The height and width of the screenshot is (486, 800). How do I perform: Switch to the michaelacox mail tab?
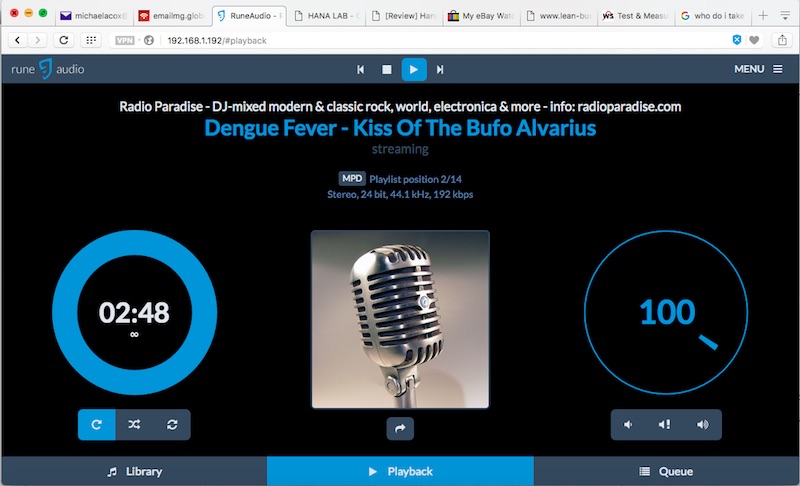(x=94, y=16)
